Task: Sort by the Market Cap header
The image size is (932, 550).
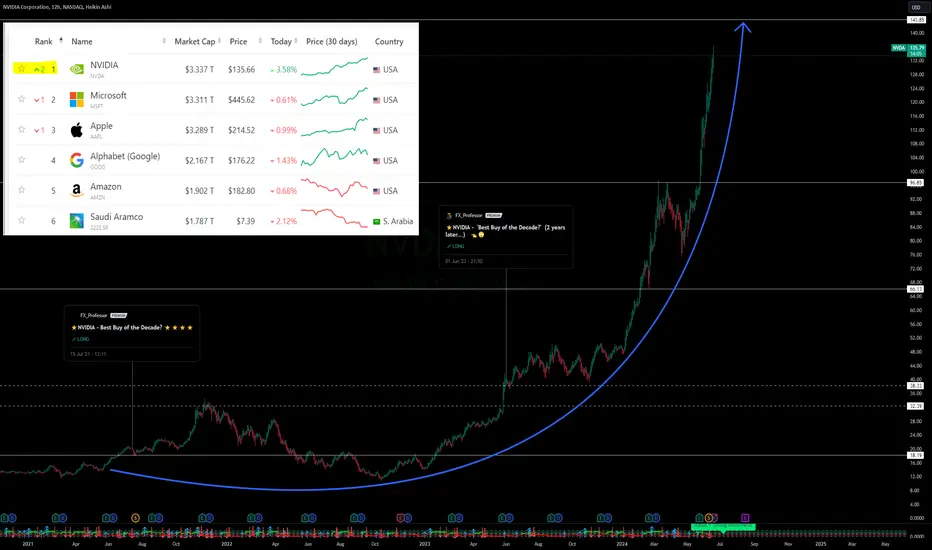Action: coord(194,42)
